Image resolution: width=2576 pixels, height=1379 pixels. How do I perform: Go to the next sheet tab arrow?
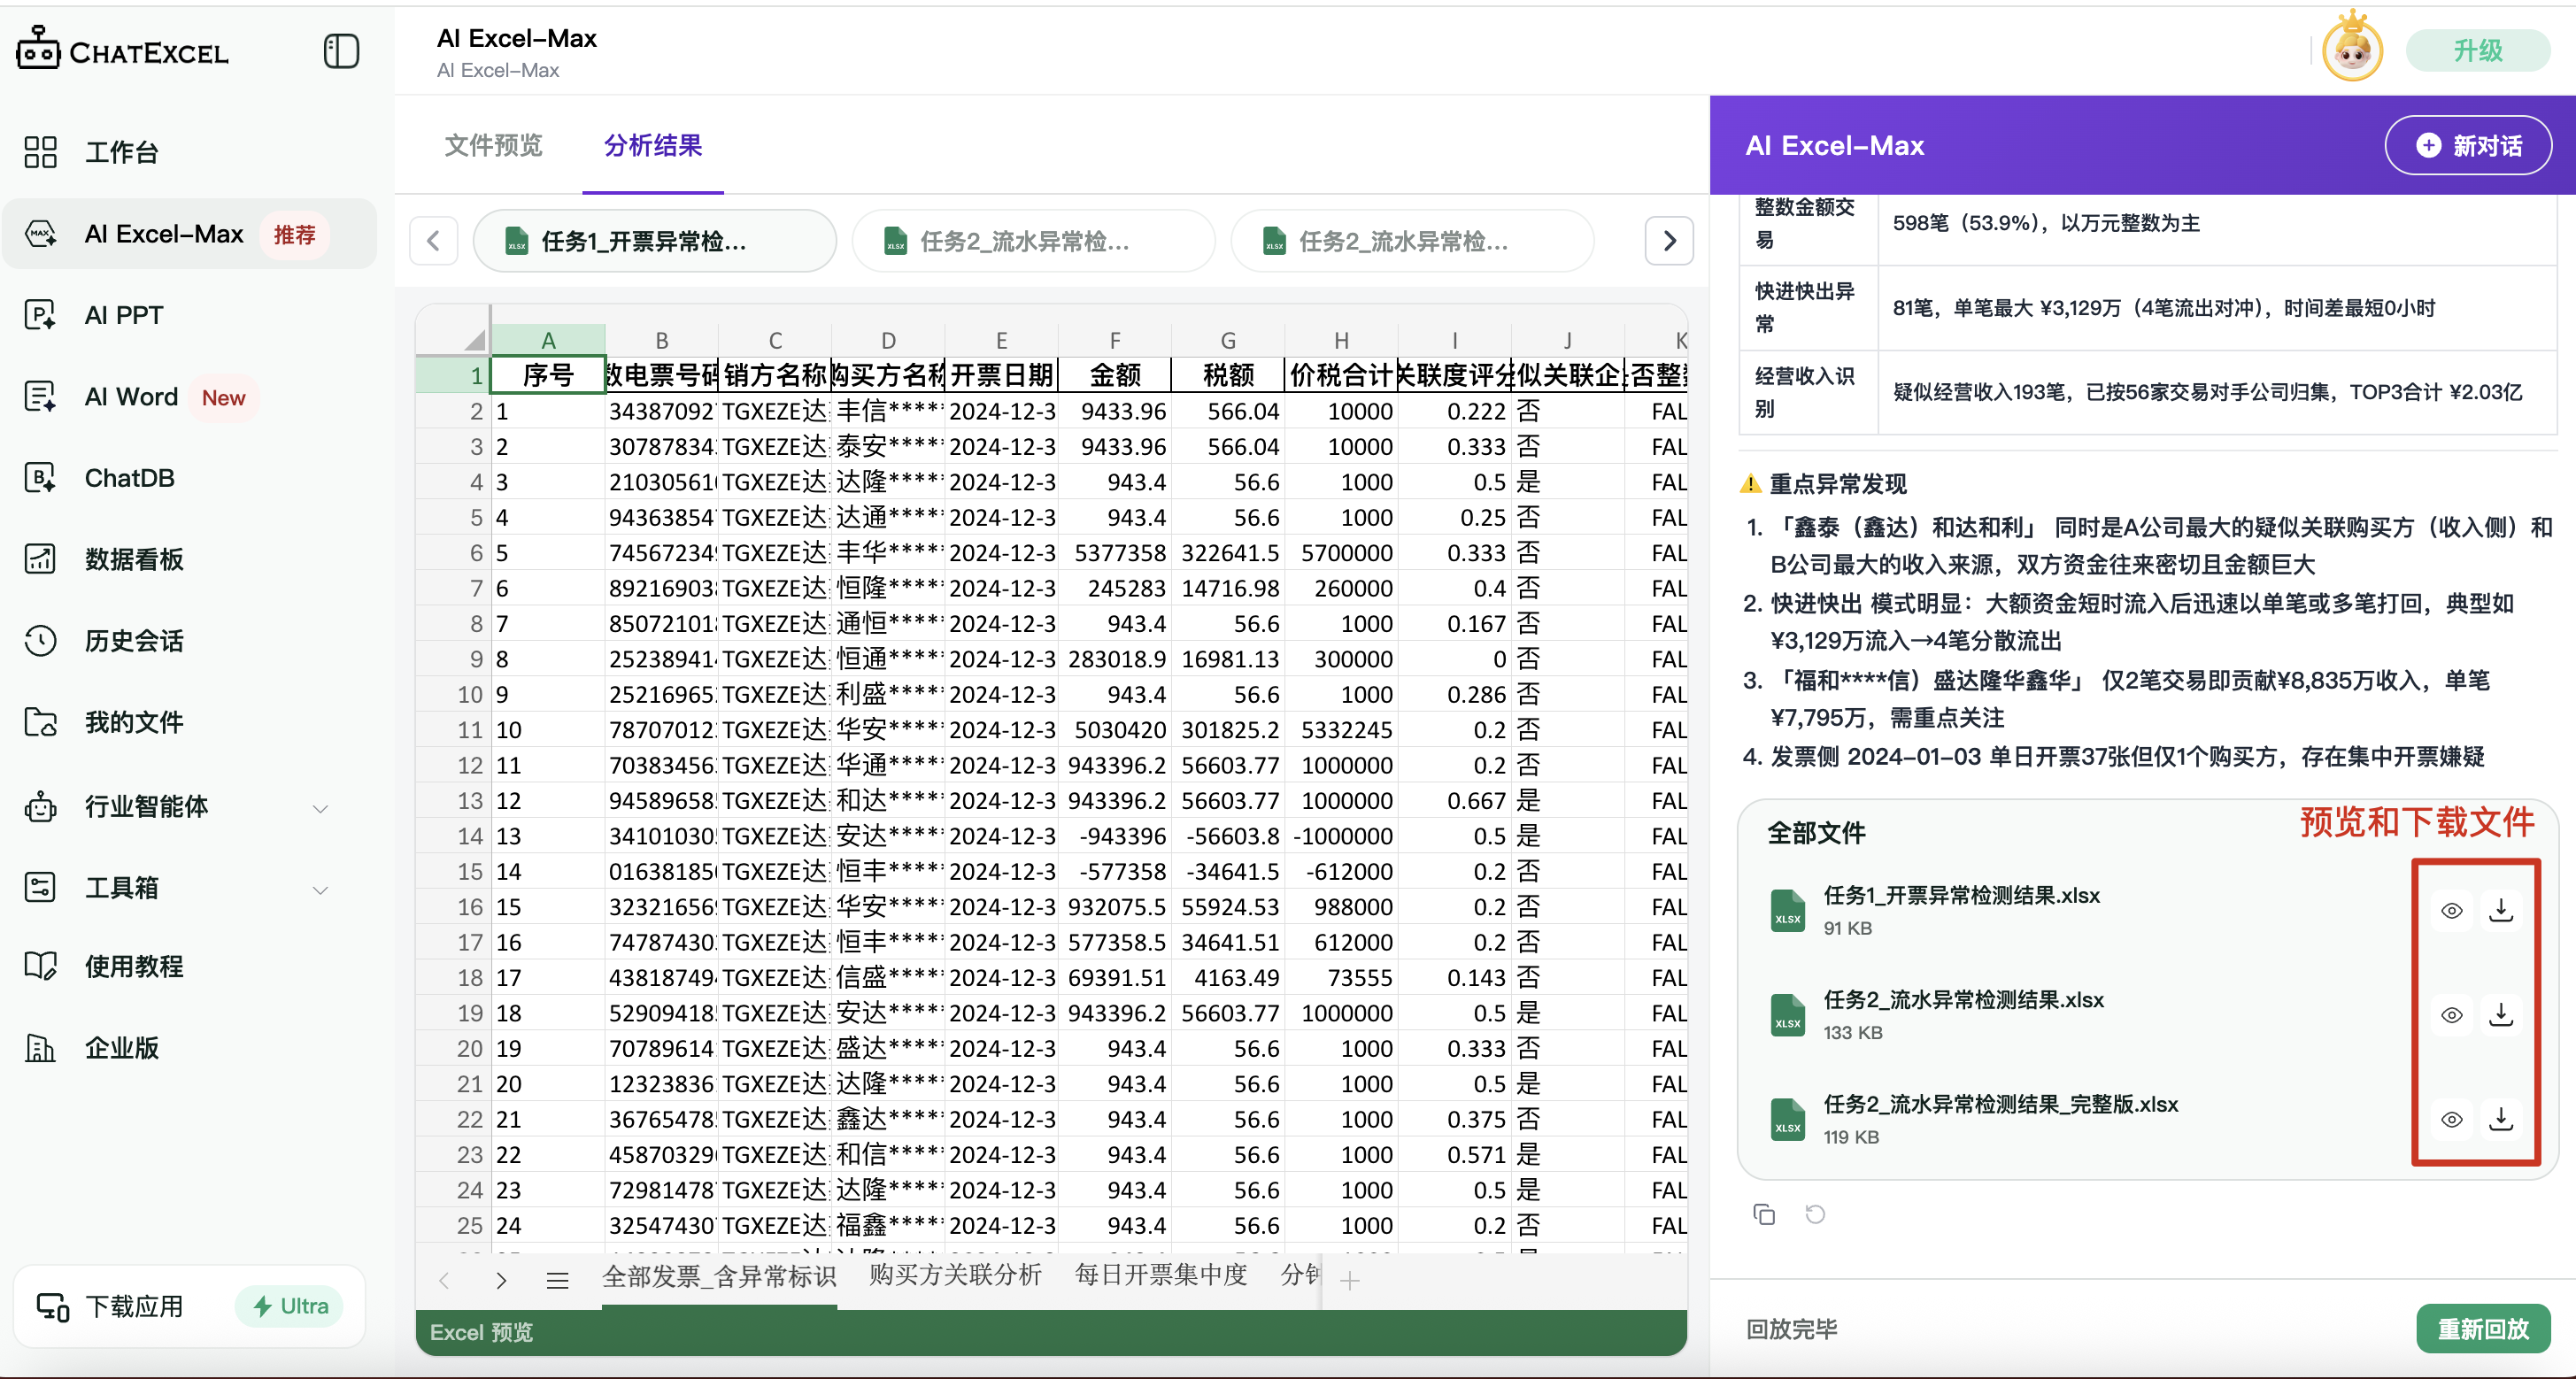tap(501, 1280)
